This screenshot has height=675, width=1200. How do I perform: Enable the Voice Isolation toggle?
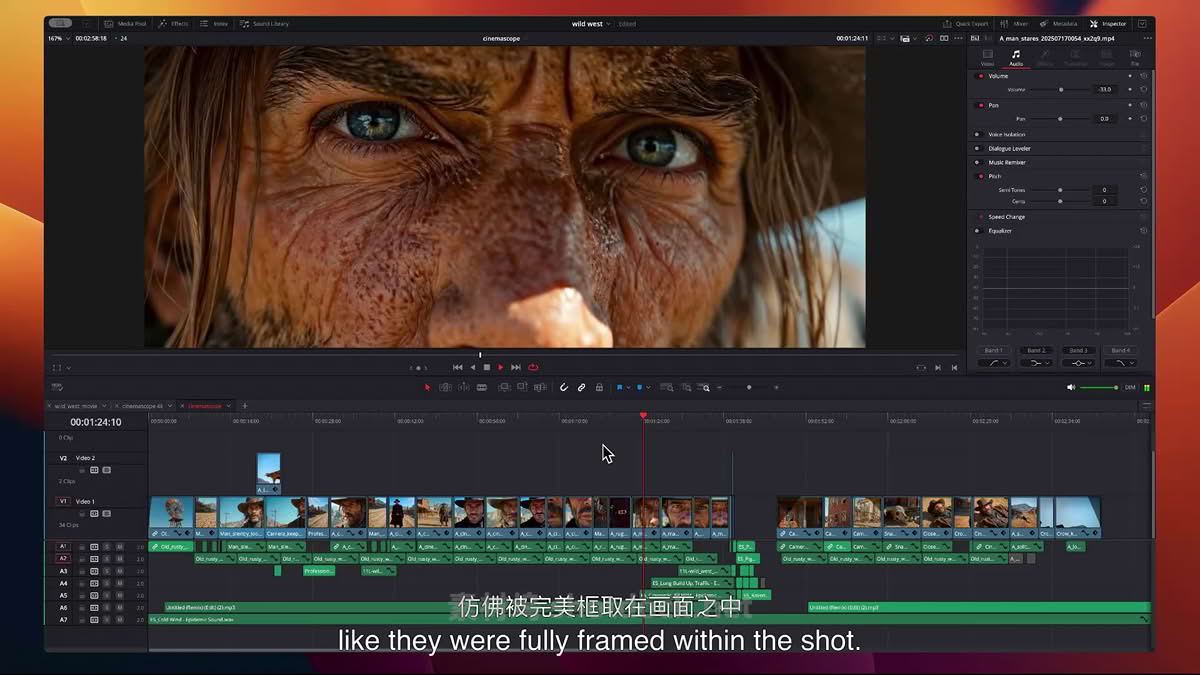977,134
